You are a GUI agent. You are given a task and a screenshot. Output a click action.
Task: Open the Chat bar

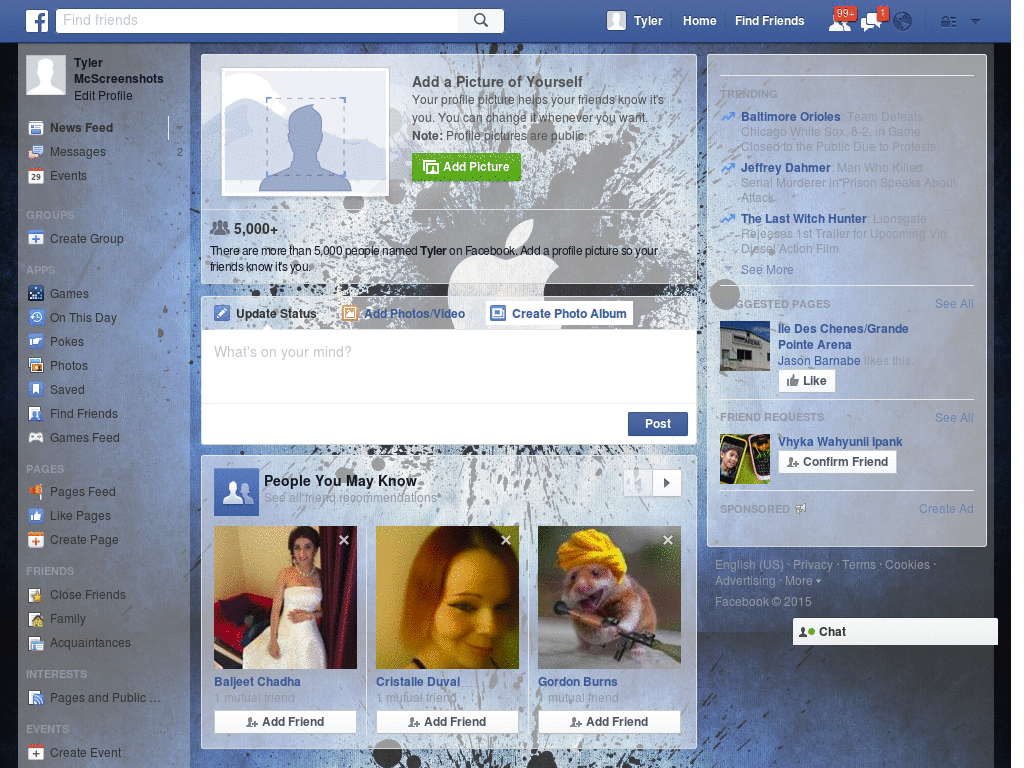(x=895, y=632)
